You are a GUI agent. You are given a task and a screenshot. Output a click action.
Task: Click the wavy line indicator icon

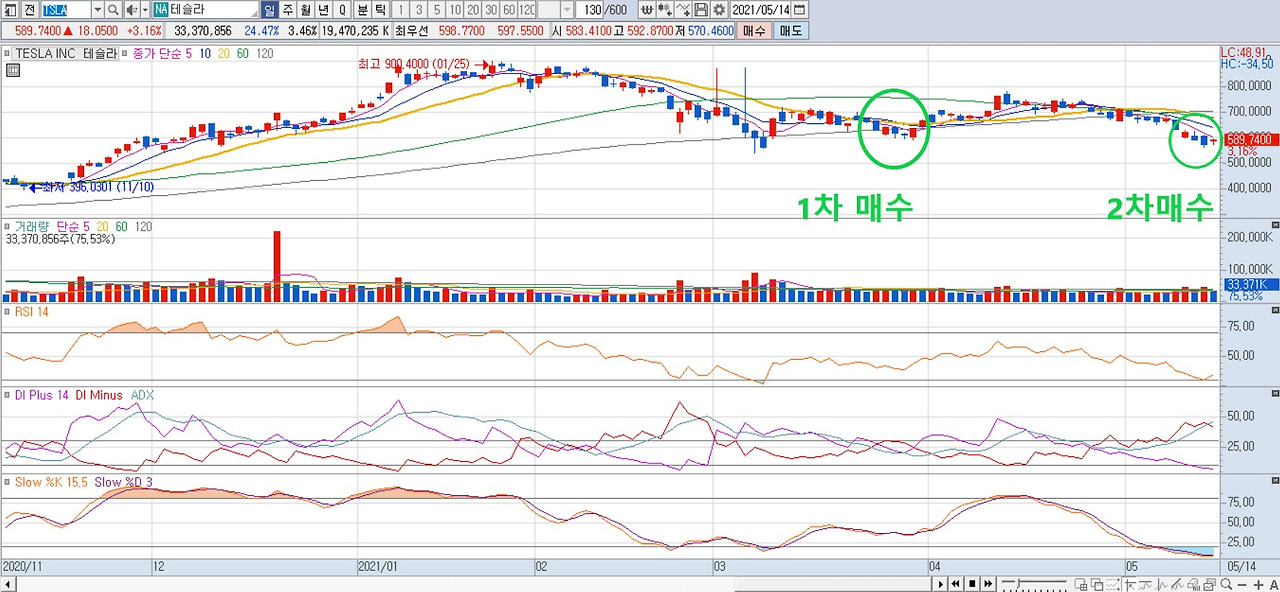point(1146,584)
